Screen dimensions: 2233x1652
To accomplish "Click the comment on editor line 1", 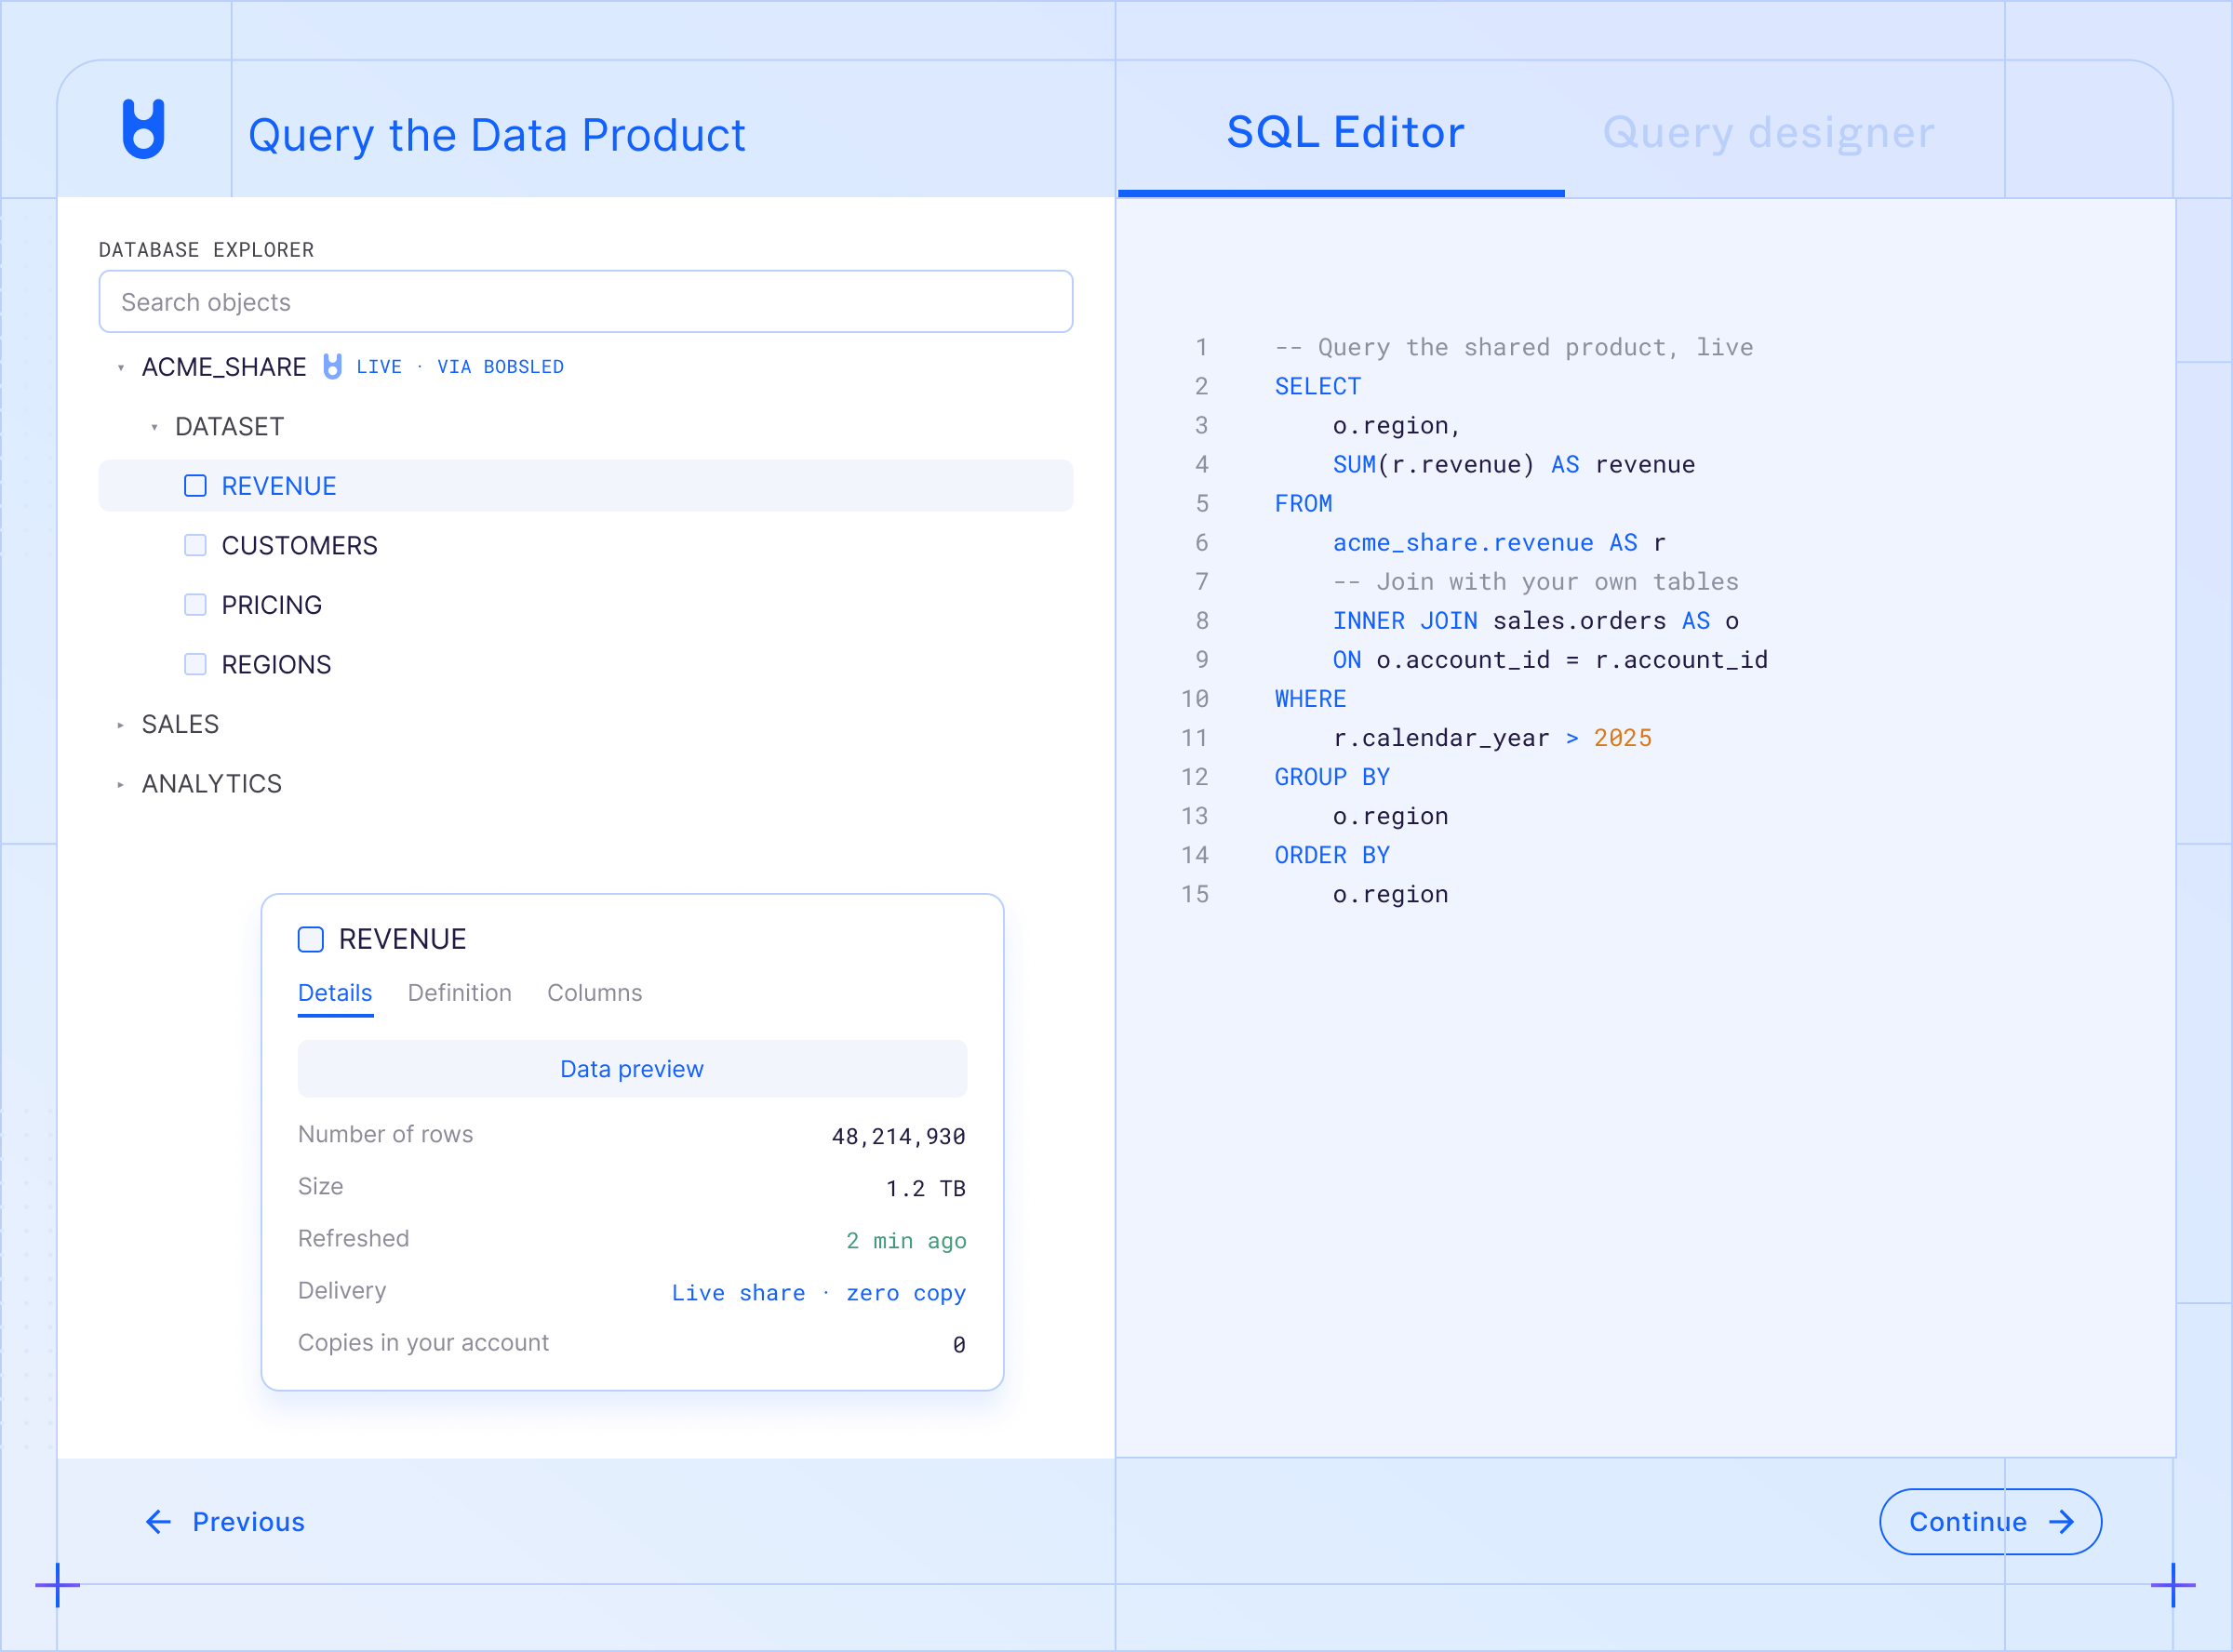I will 1513,347.
